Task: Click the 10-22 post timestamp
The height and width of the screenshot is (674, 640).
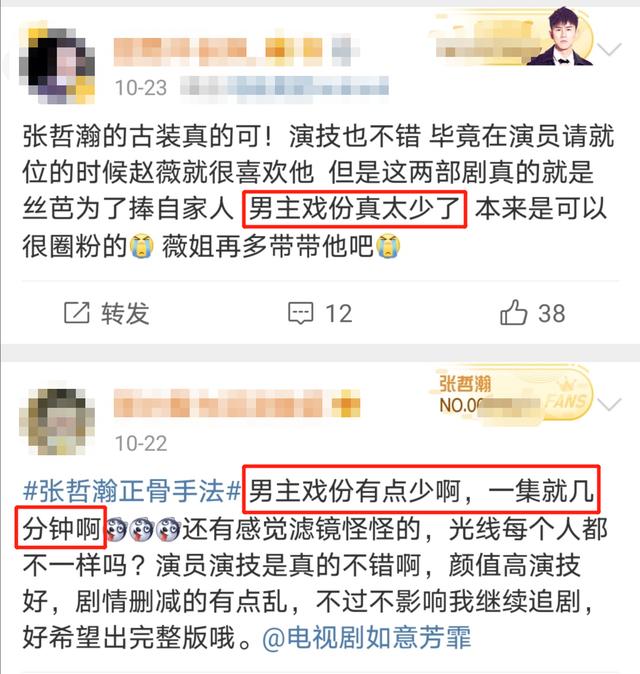Action: [141, 443]
